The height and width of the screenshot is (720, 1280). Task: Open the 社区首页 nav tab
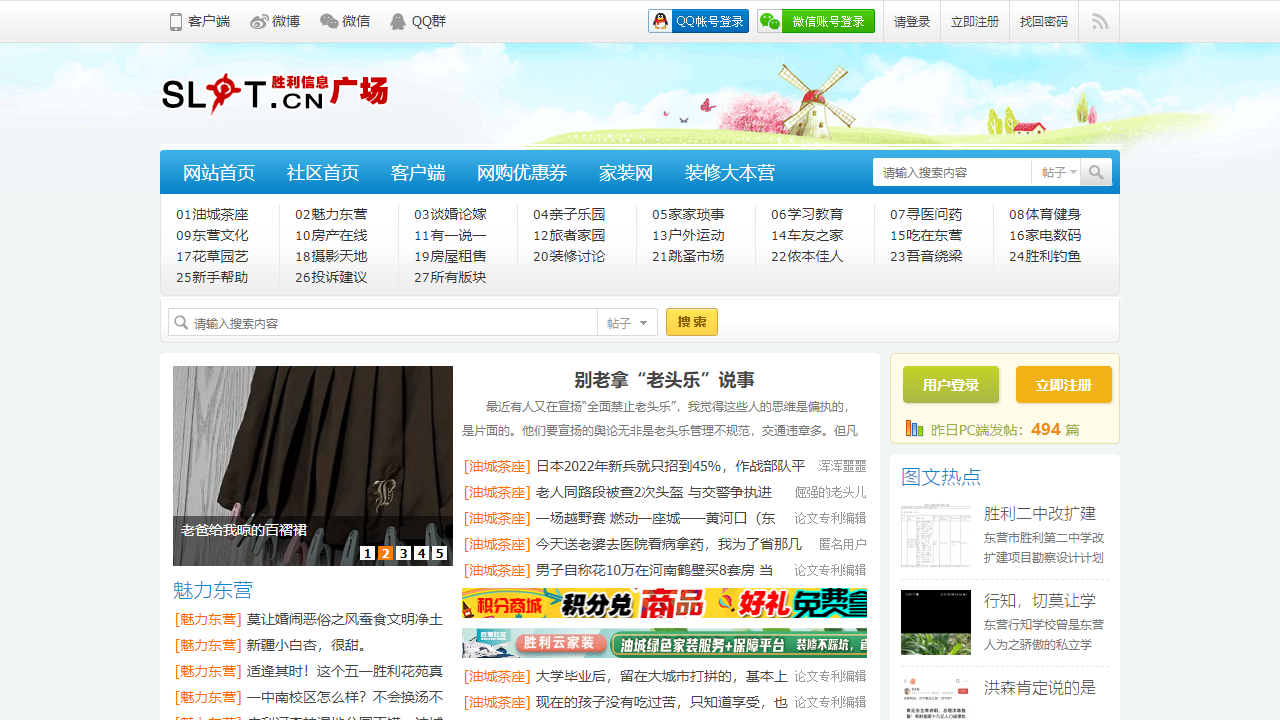323,173
